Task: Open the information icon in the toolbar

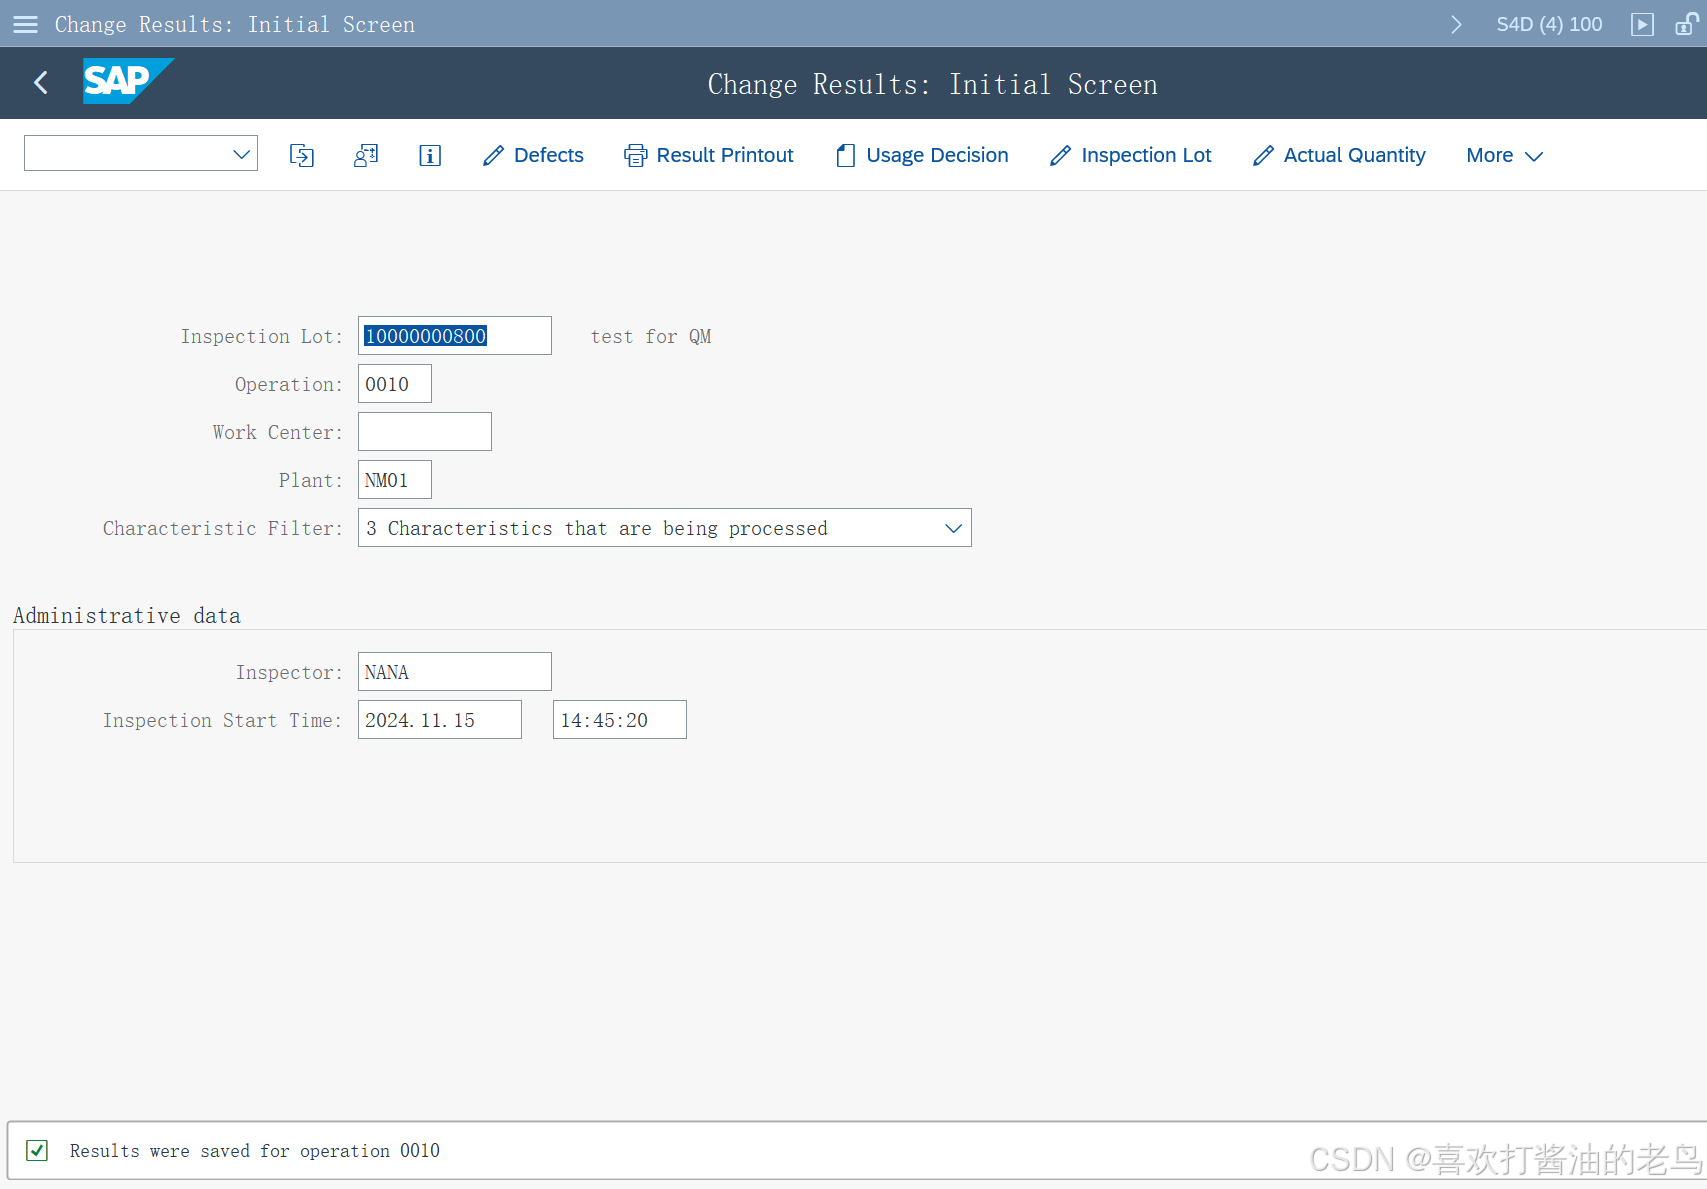Action: [x=429, y=155]
